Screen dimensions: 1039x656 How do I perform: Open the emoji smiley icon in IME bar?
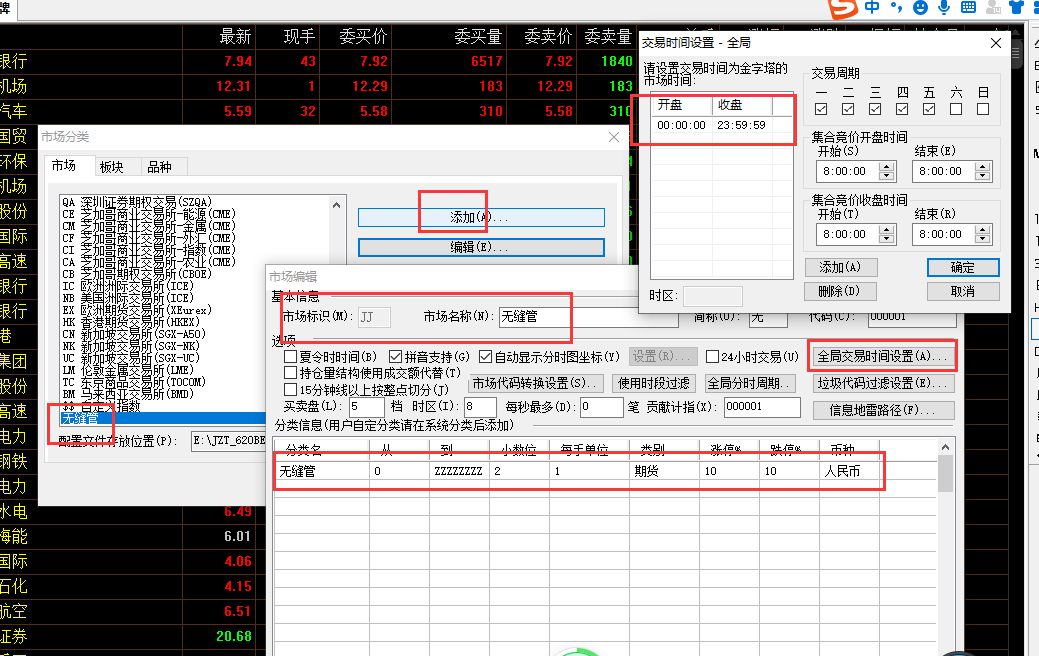(920, 7)
